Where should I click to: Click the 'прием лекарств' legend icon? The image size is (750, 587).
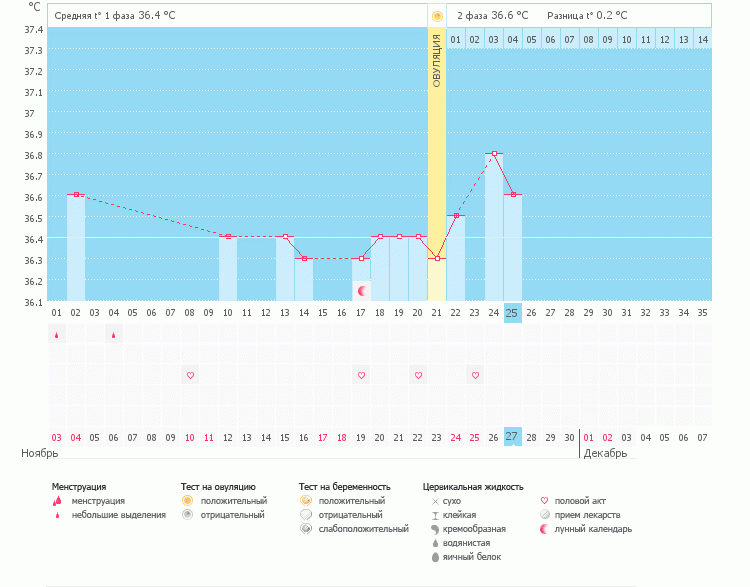click(x=544, y=515)
